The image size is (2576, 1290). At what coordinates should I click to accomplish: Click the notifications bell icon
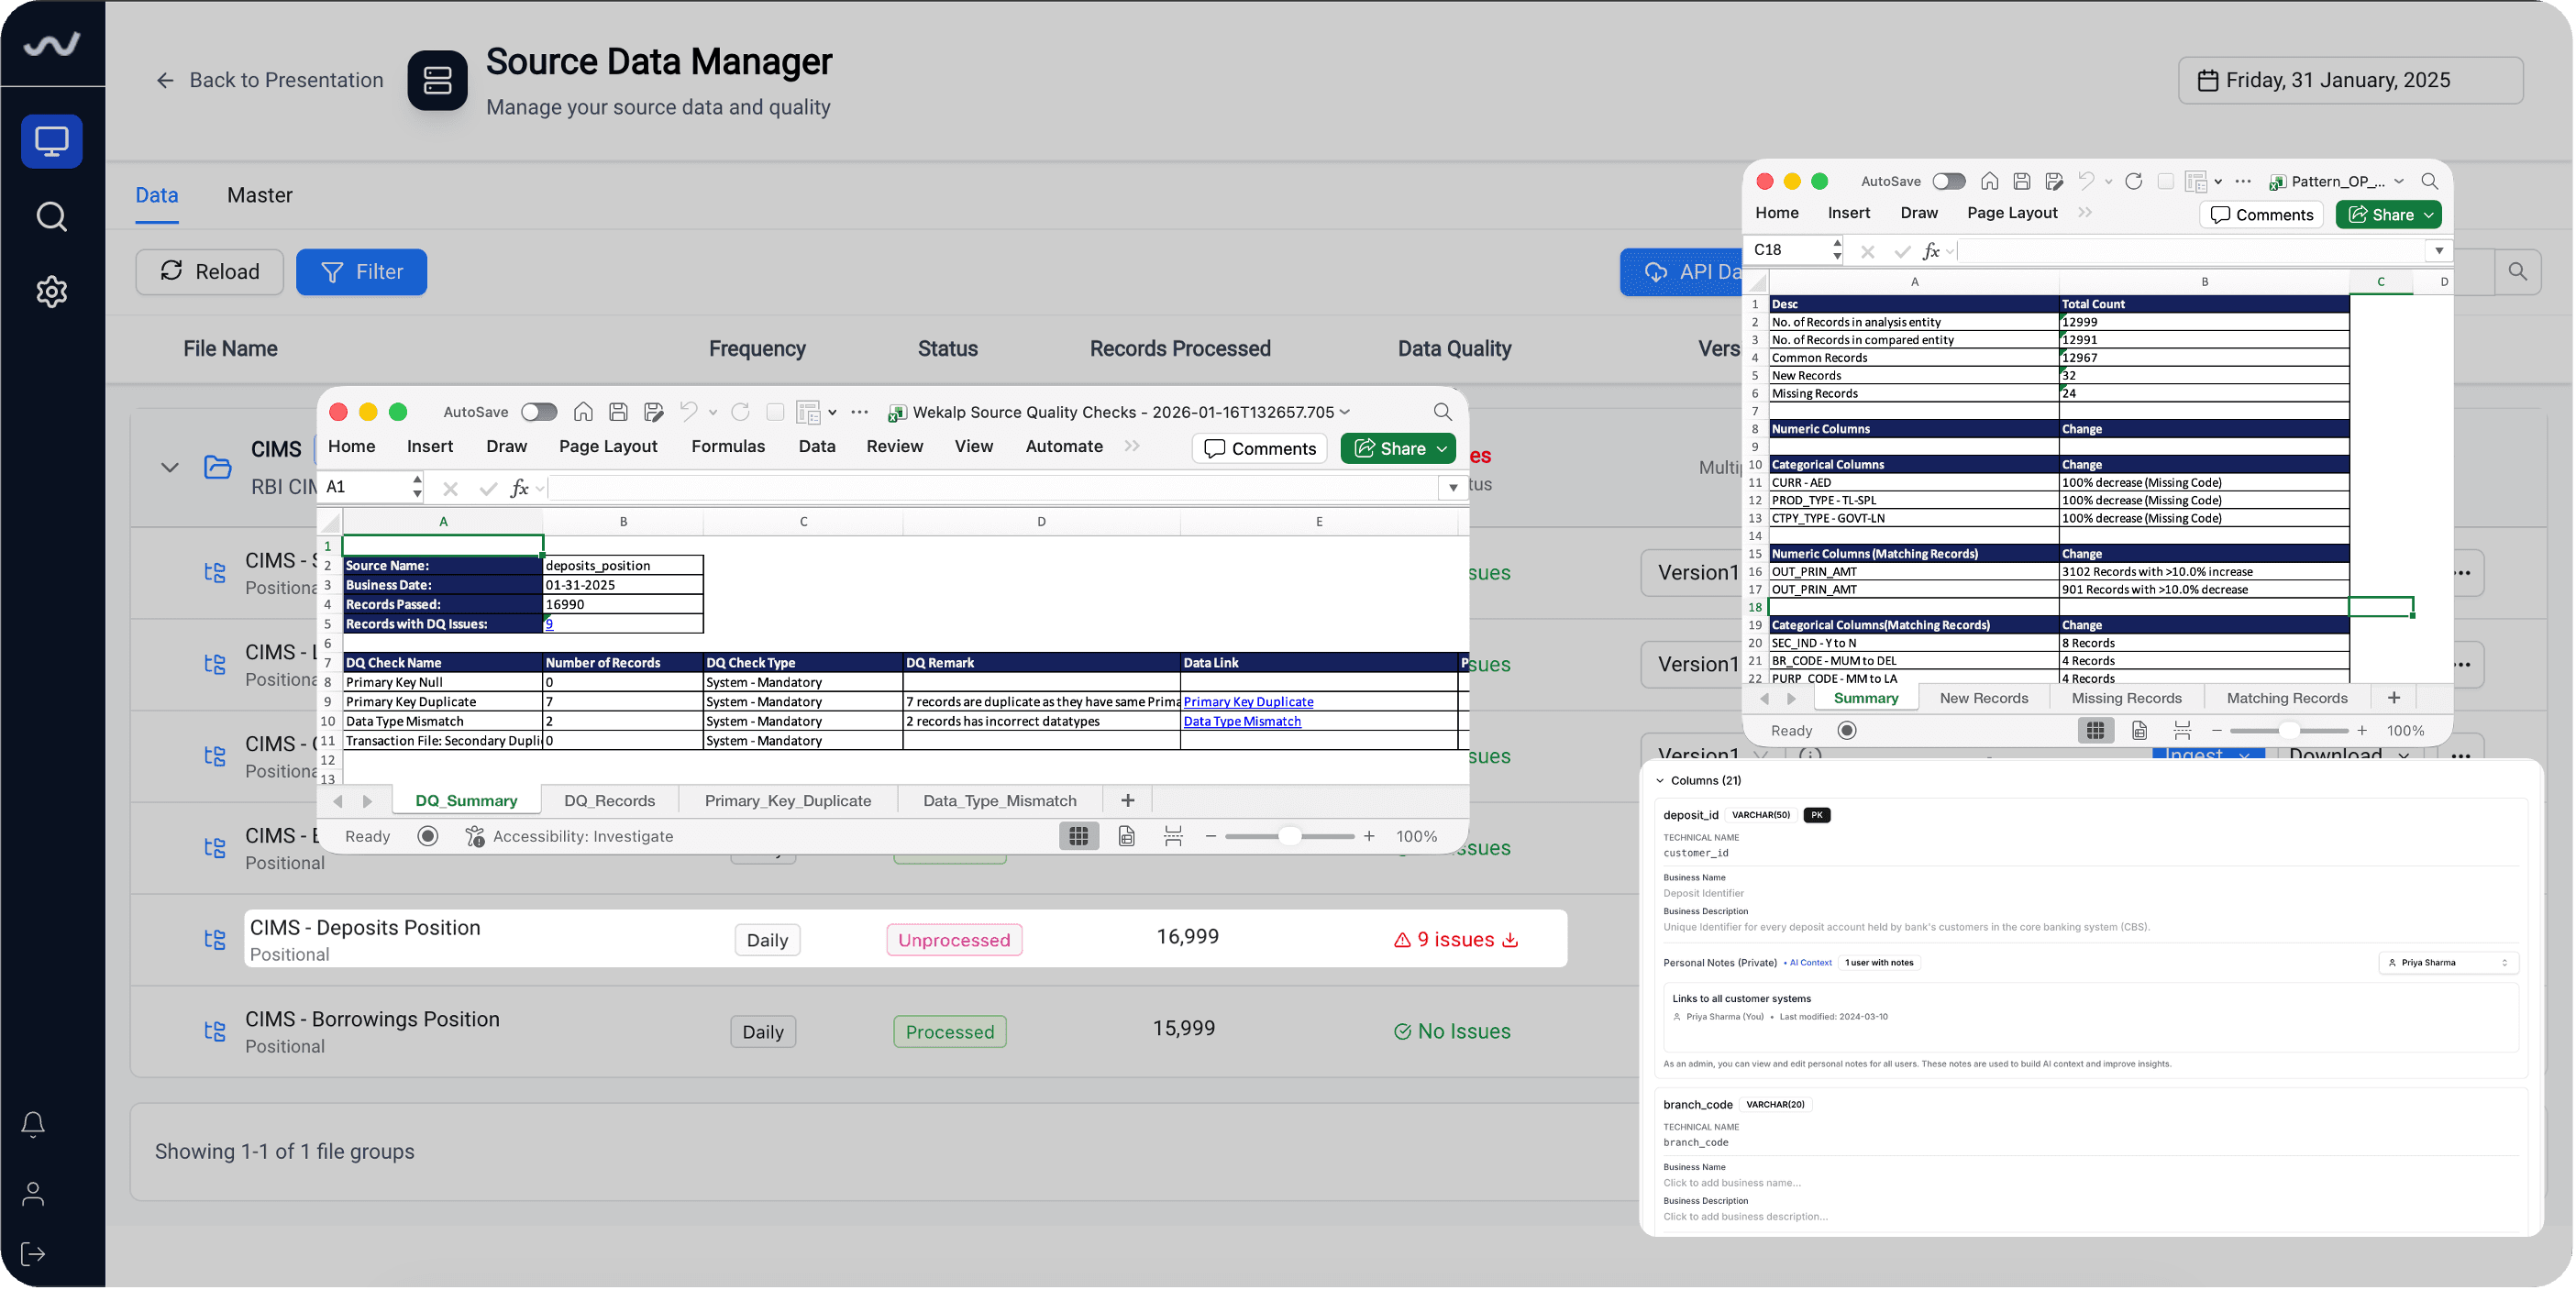coord(33,1124)
